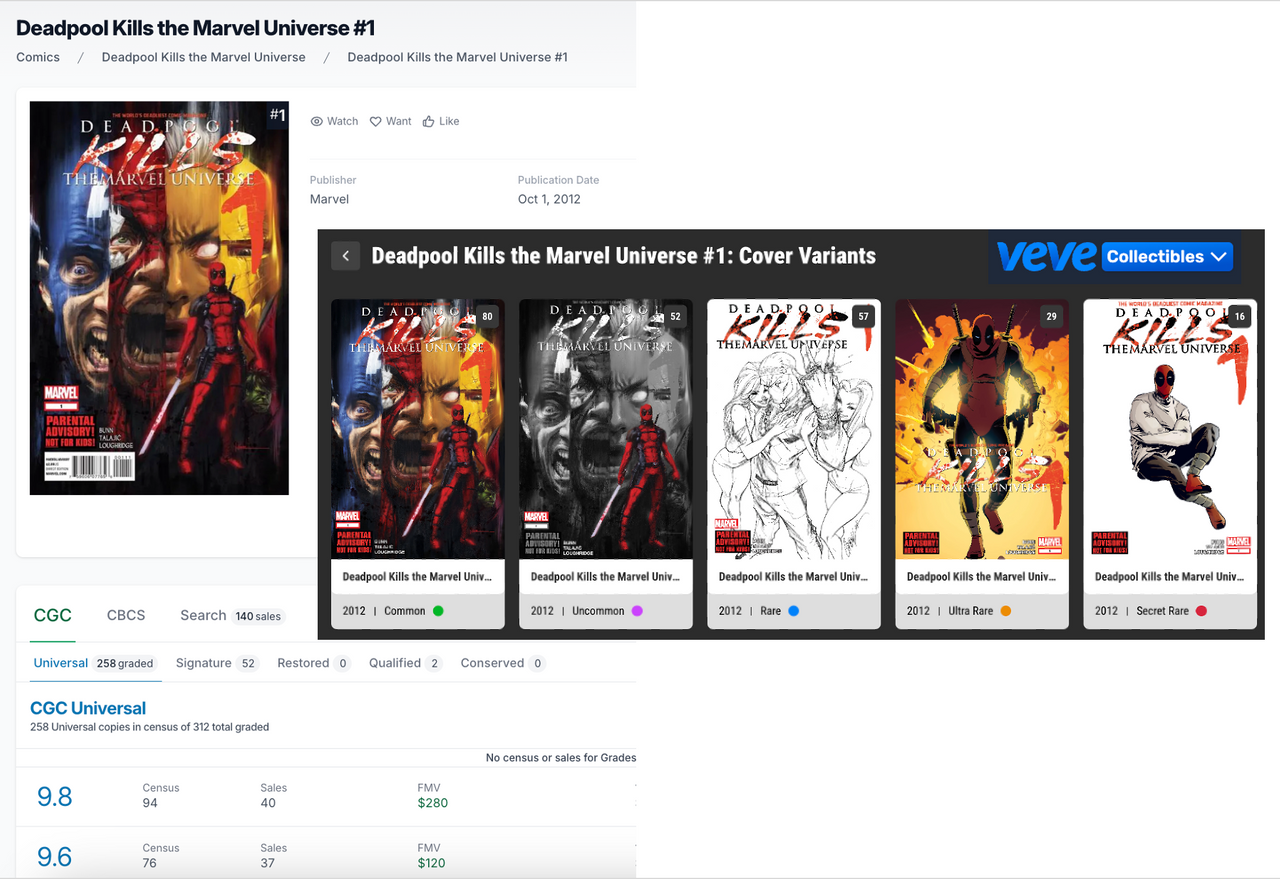Click the blue Rare rarity dot

pyautogui.click(x=794, y=611)
